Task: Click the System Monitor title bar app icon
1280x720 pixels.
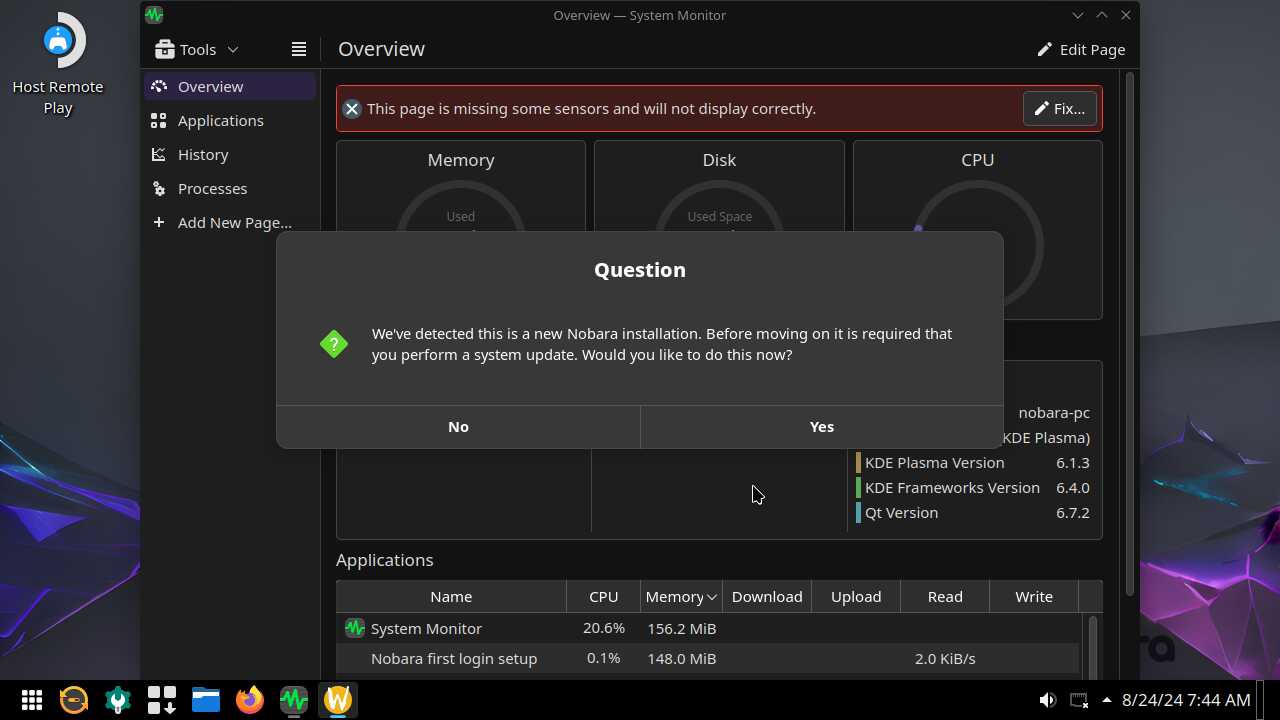Action: point(154,15)
